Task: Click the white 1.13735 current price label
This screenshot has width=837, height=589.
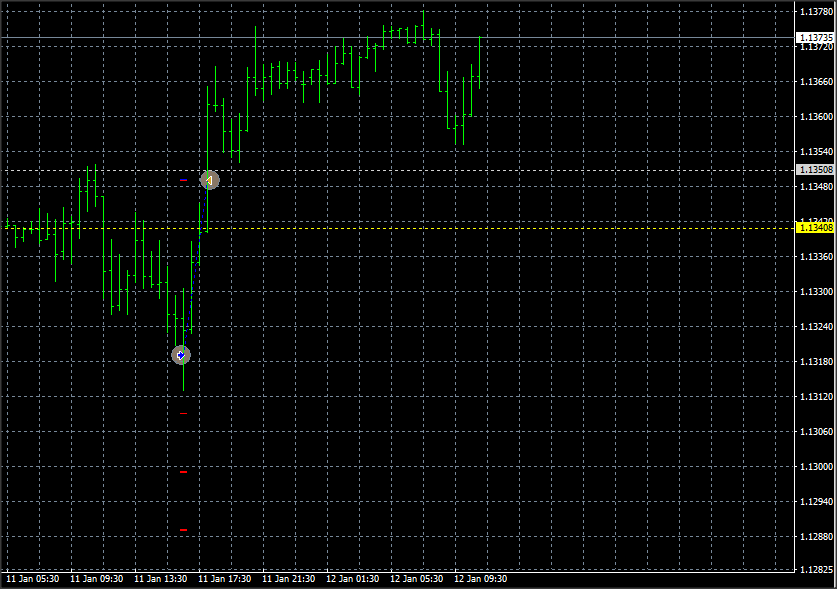Action: tap(815, 37)
